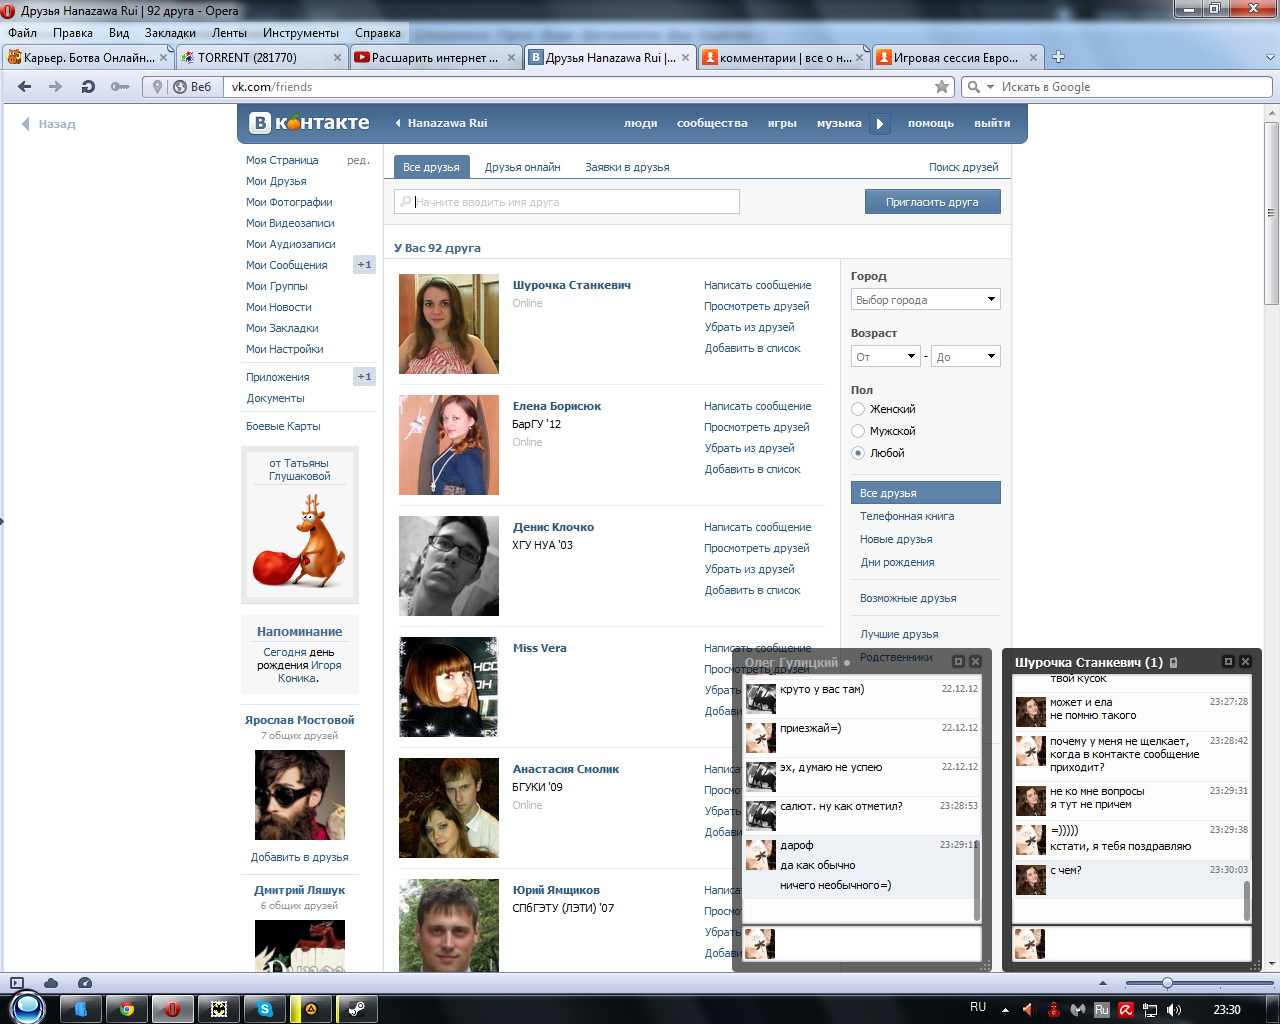The image size is (1280, 1024).
Task: Click 'Убрать из друзей' for Денис Клочко
Action: [749, 569]
